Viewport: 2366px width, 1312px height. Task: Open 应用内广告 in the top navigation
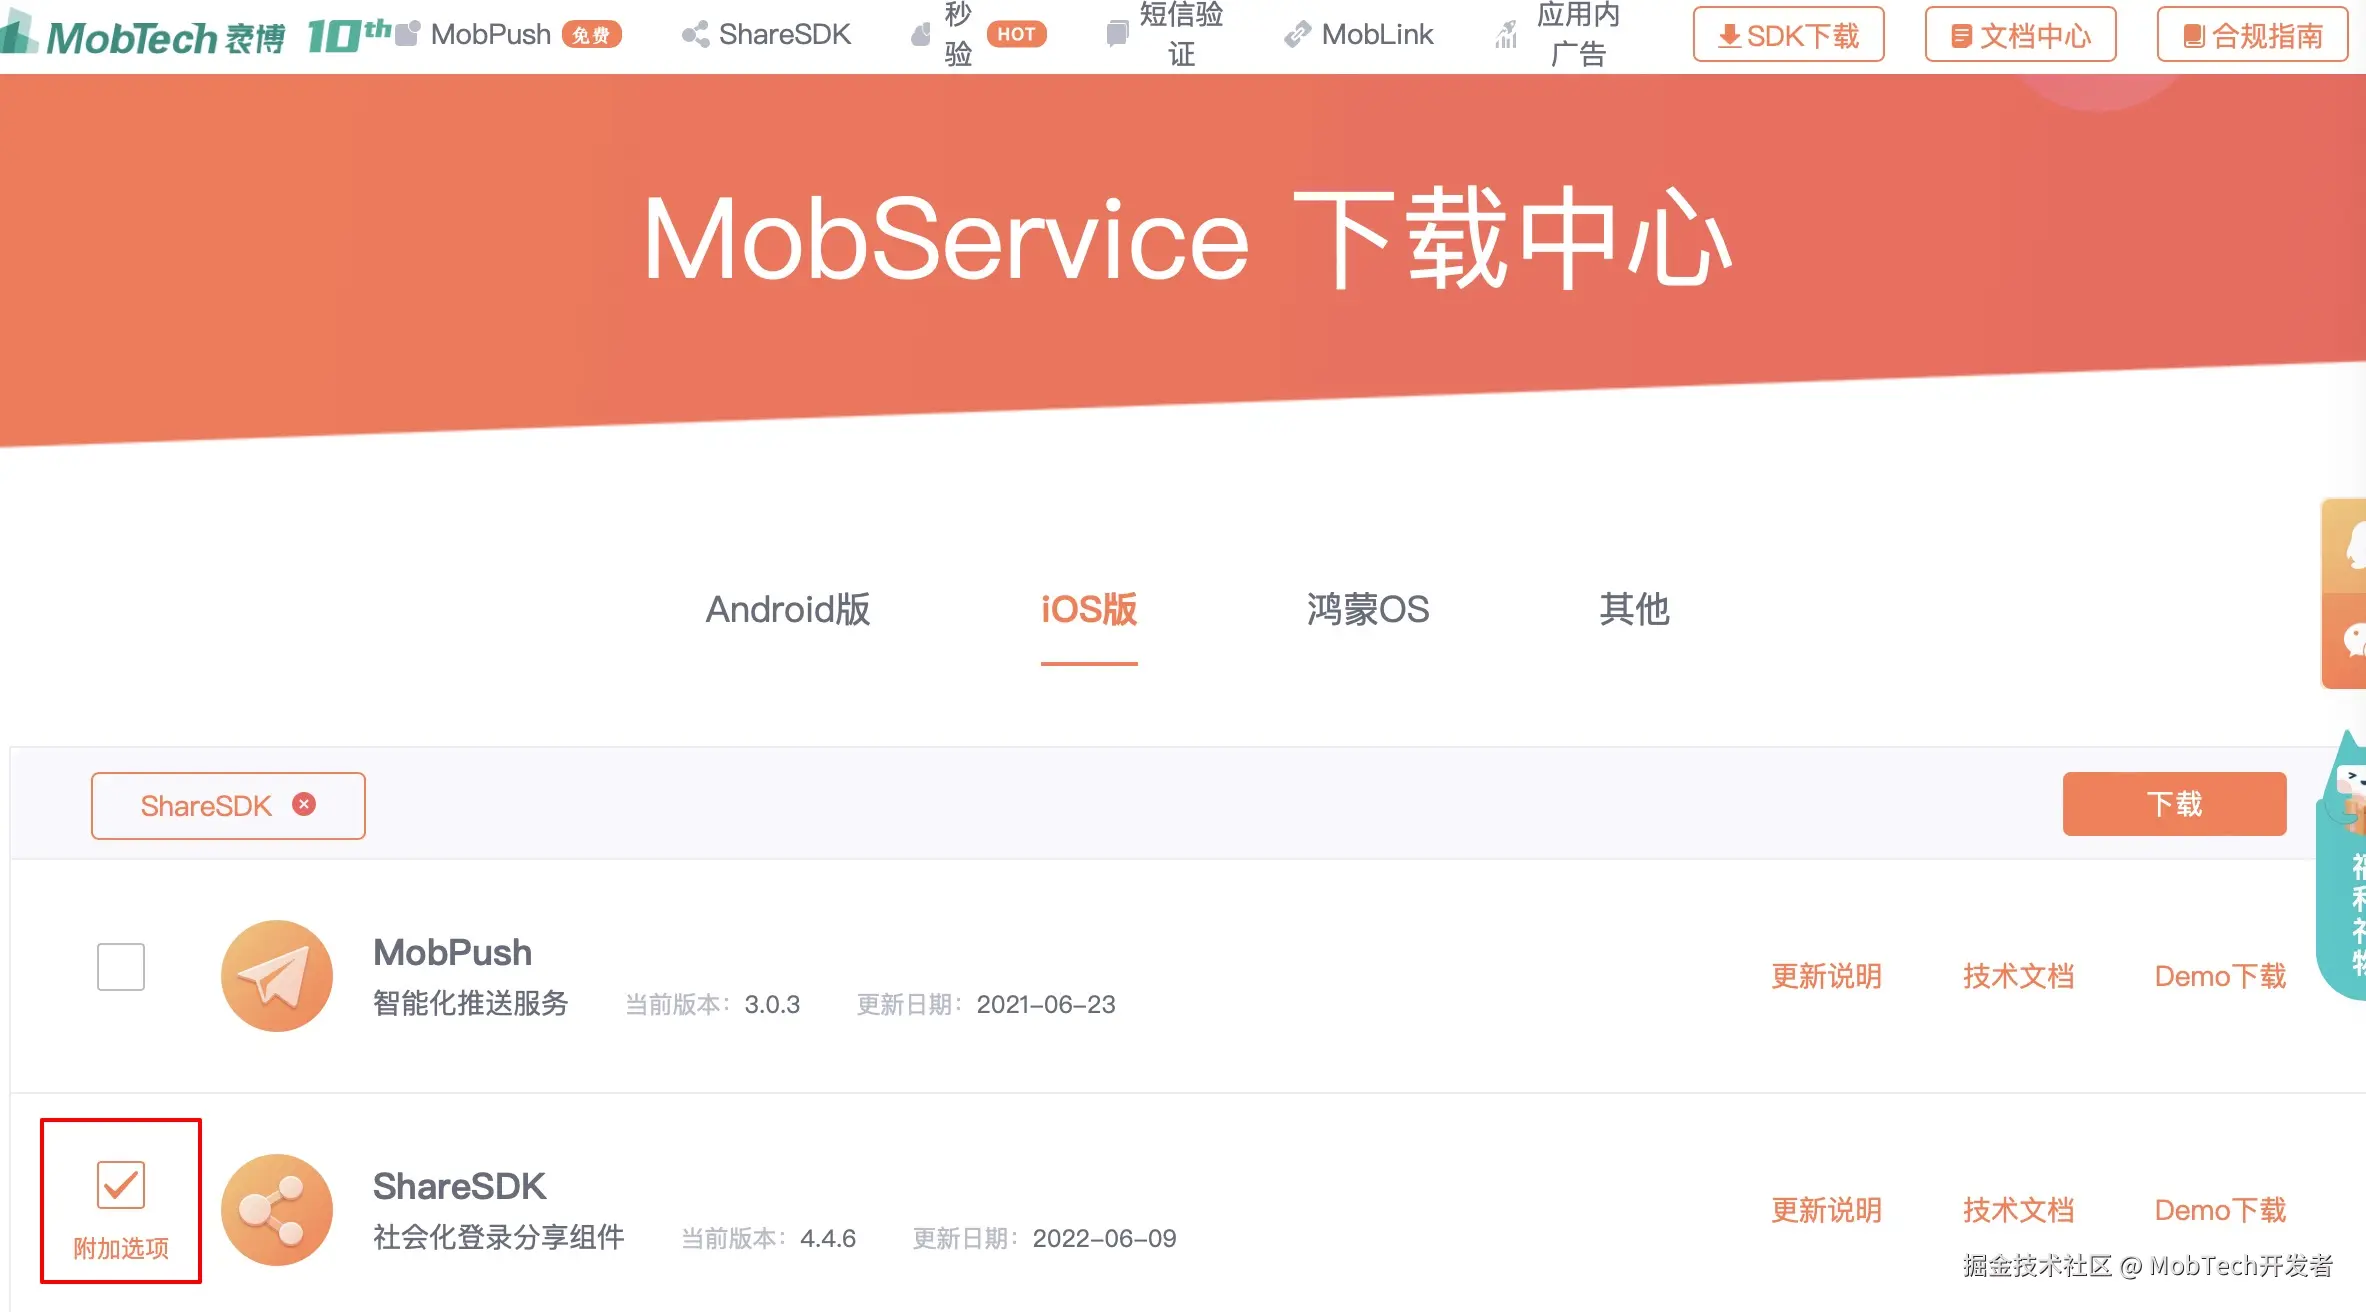pyautogui.click(x=1576, y=34)
